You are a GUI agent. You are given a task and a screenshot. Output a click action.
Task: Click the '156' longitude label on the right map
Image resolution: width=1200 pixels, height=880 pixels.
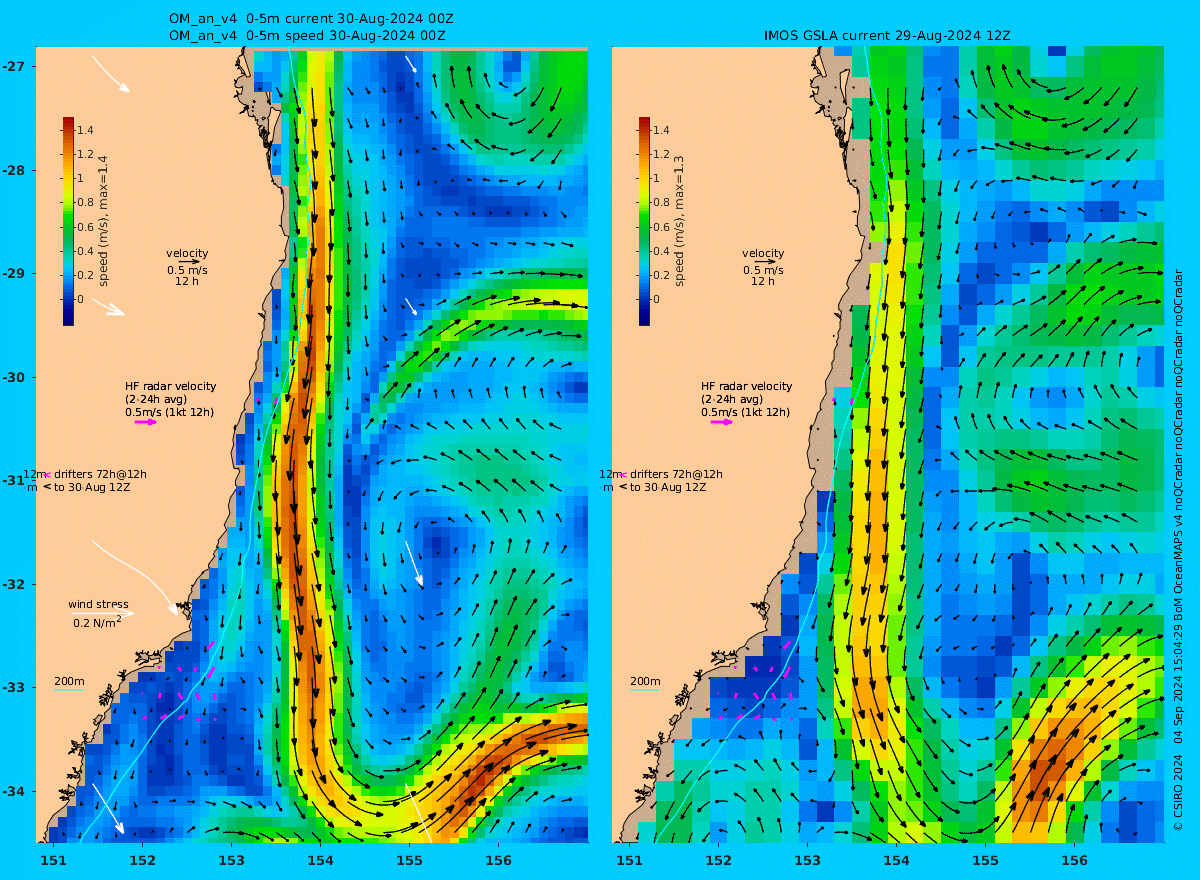(x=1074, y=860)
